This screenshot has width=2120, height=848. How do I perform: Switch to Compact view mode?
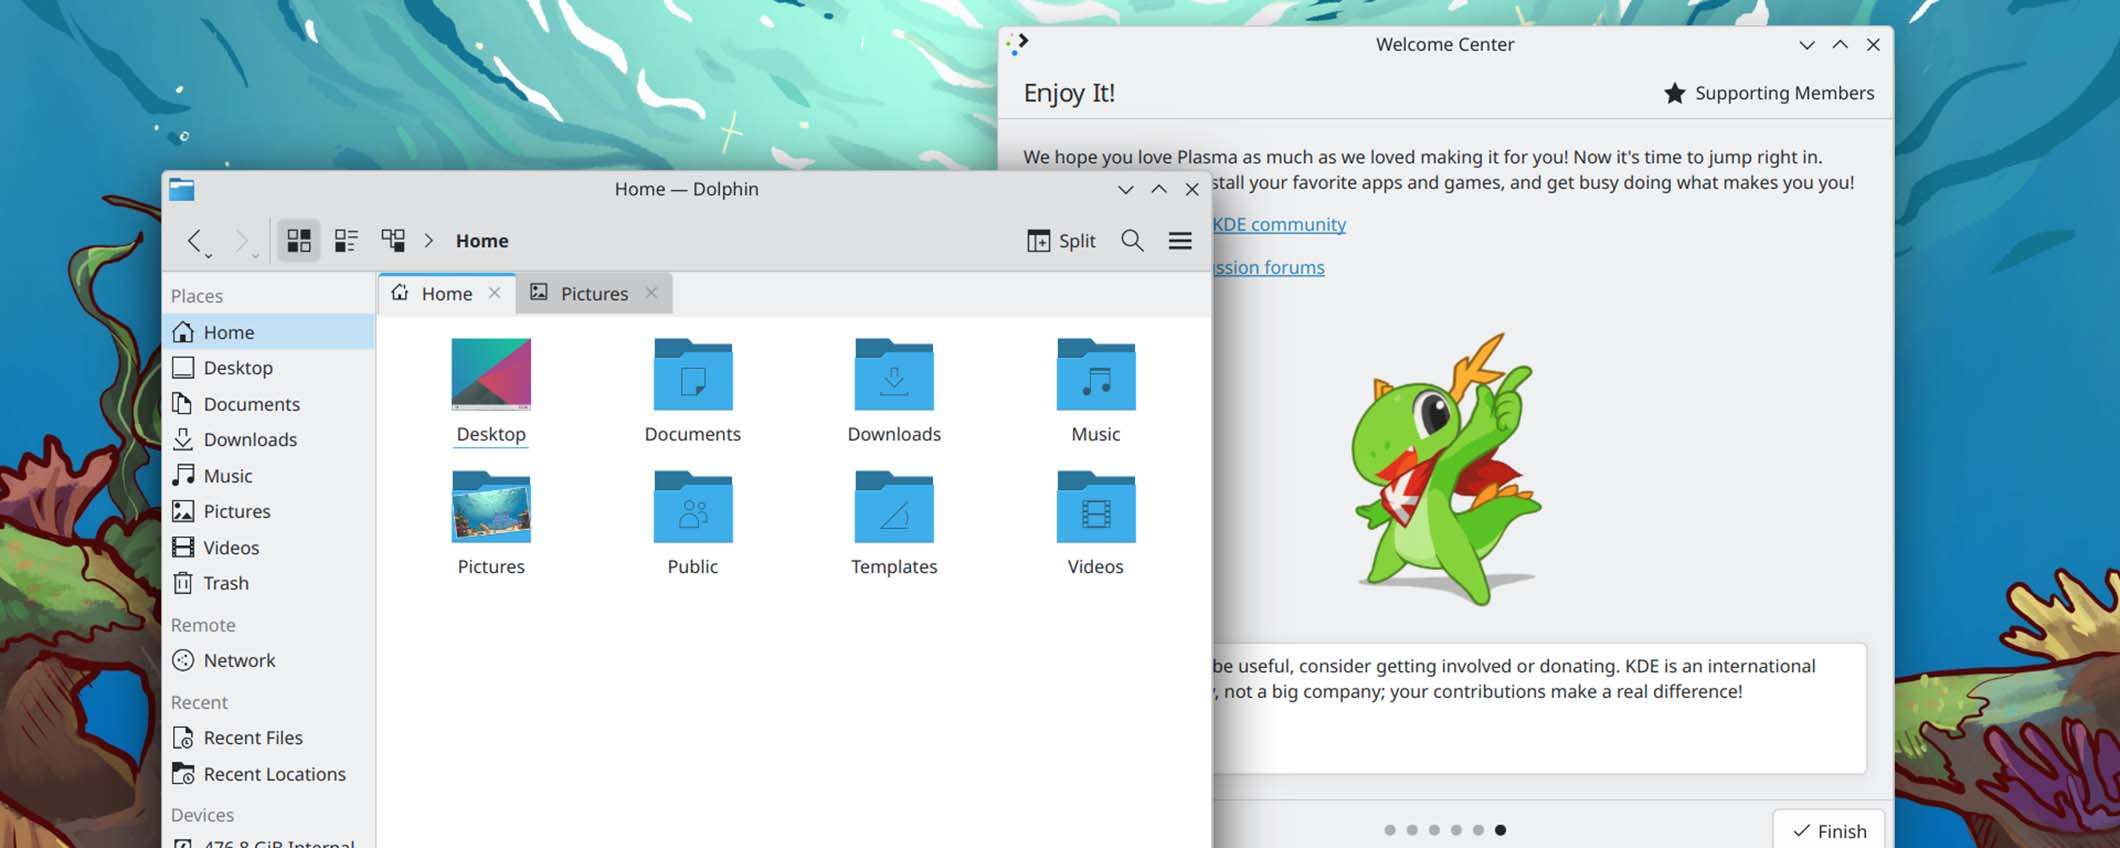coord(346,240)
